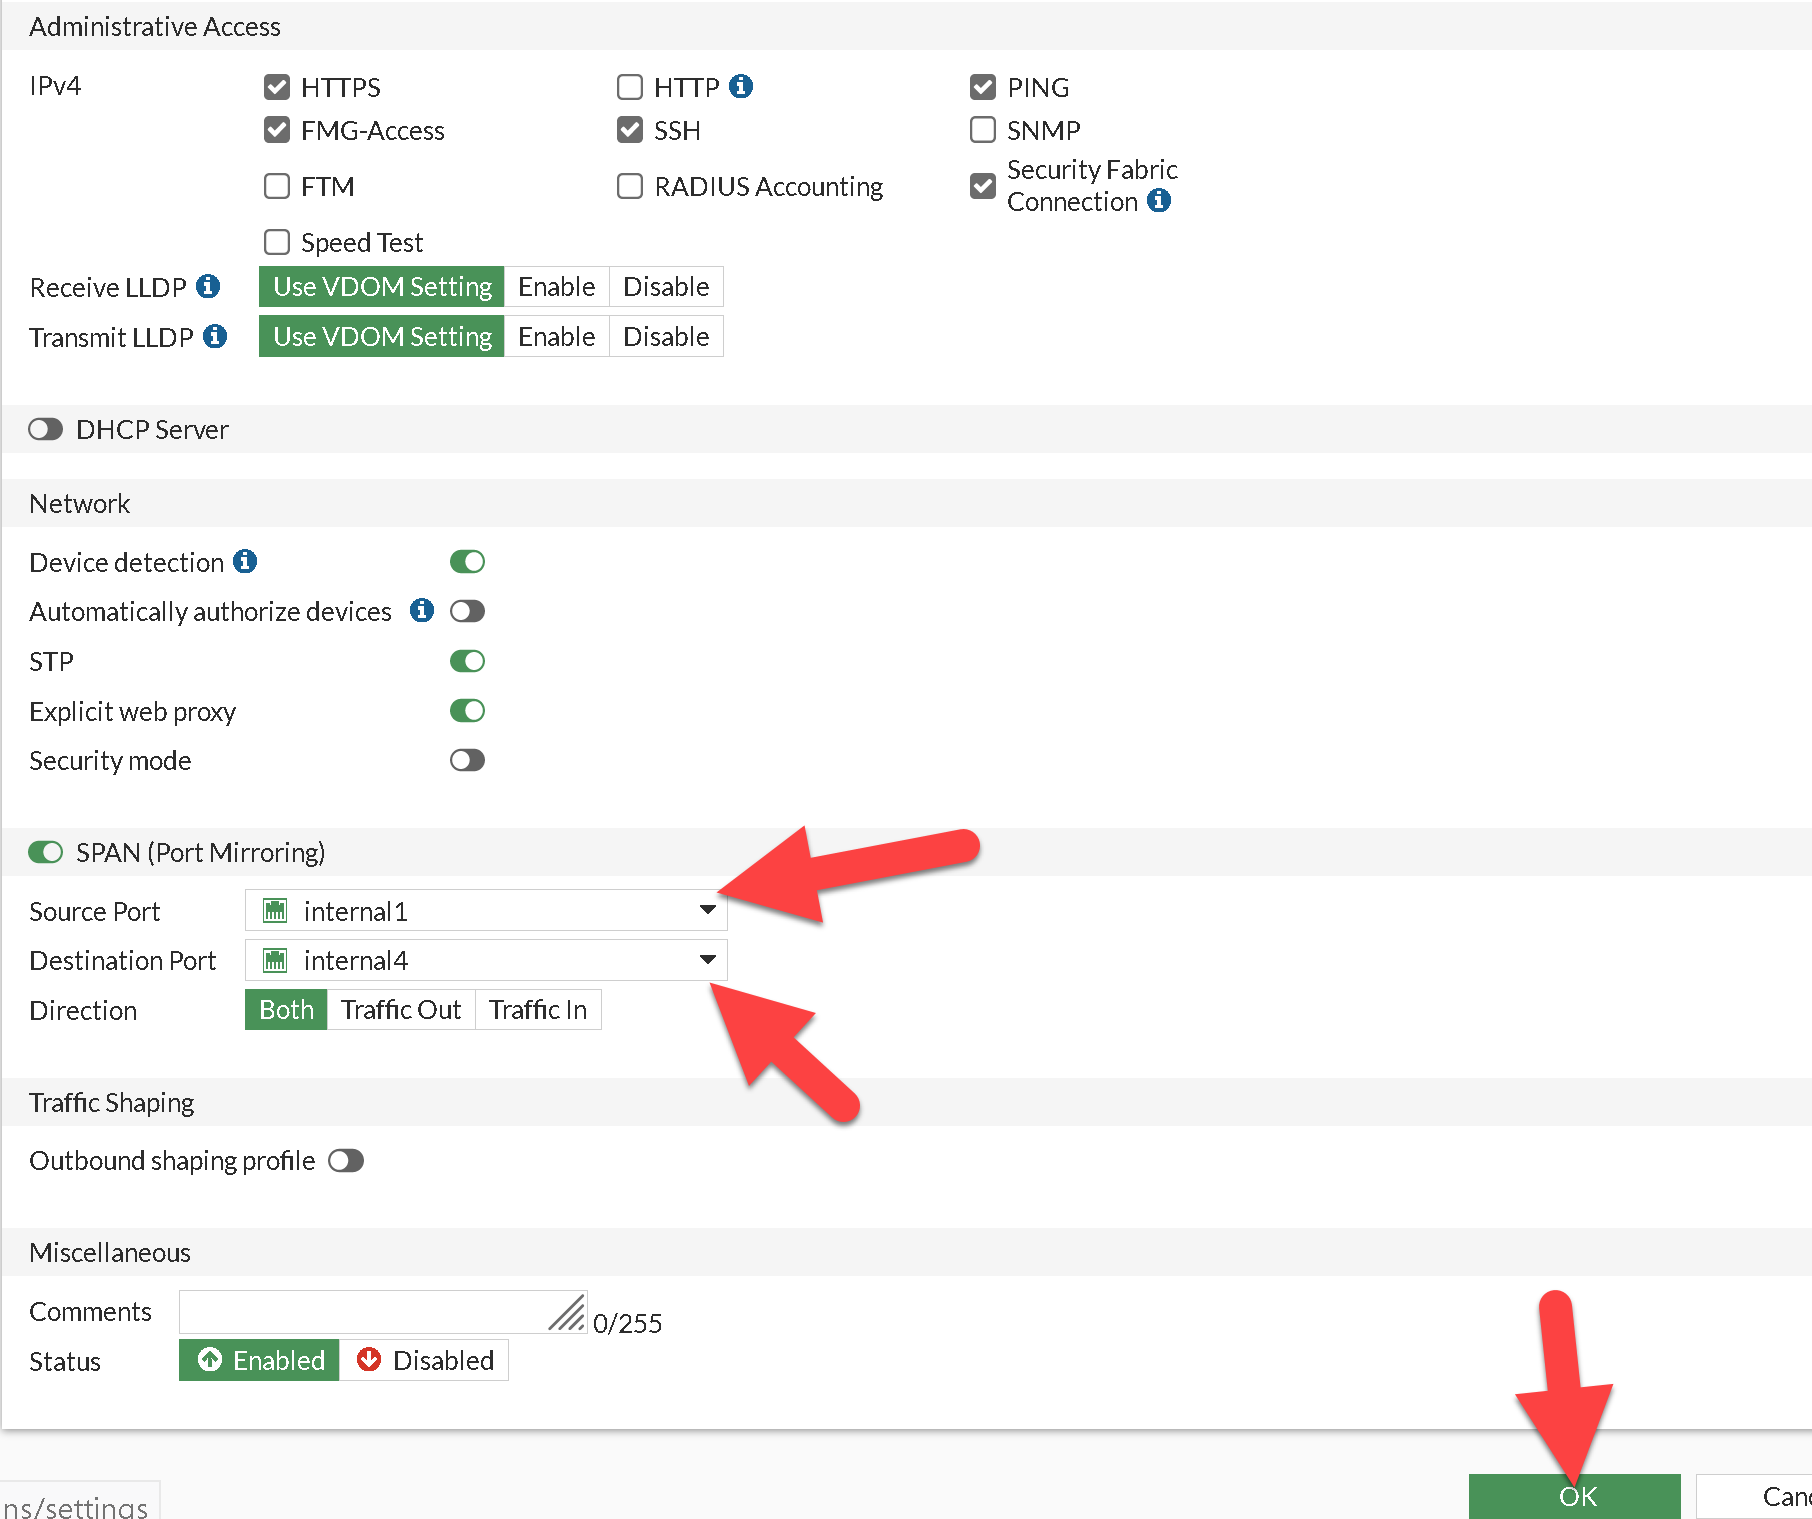The height and width of the screenshot is (1519, 1812).
Task: Uncheck the HTTPS checkbox
Action: 277,88
